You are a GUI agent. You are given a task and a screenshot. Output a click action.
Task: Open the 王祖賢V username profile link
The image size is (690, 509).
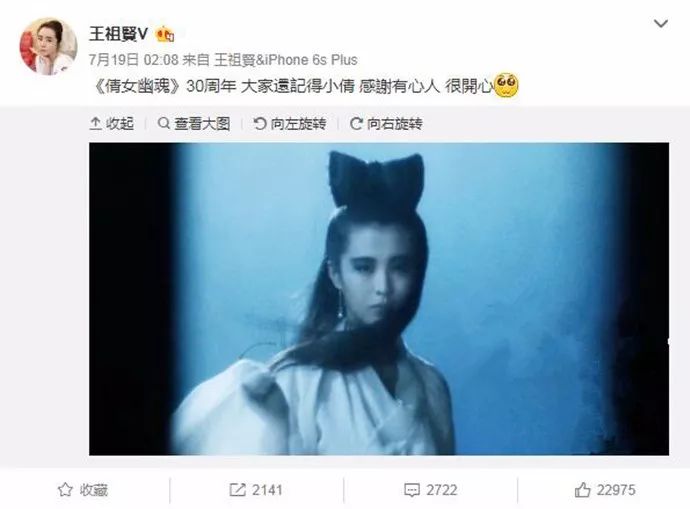pos(118,33)
